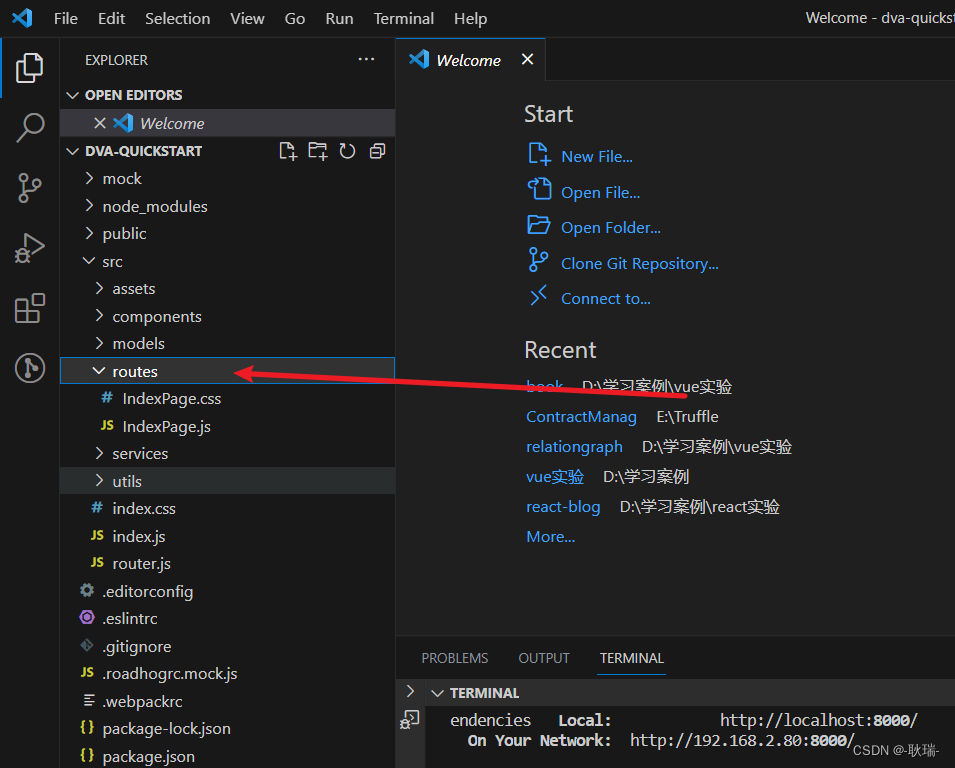
Task: Open the Search view in the activity bar
Action: click(x=30, y=128)
